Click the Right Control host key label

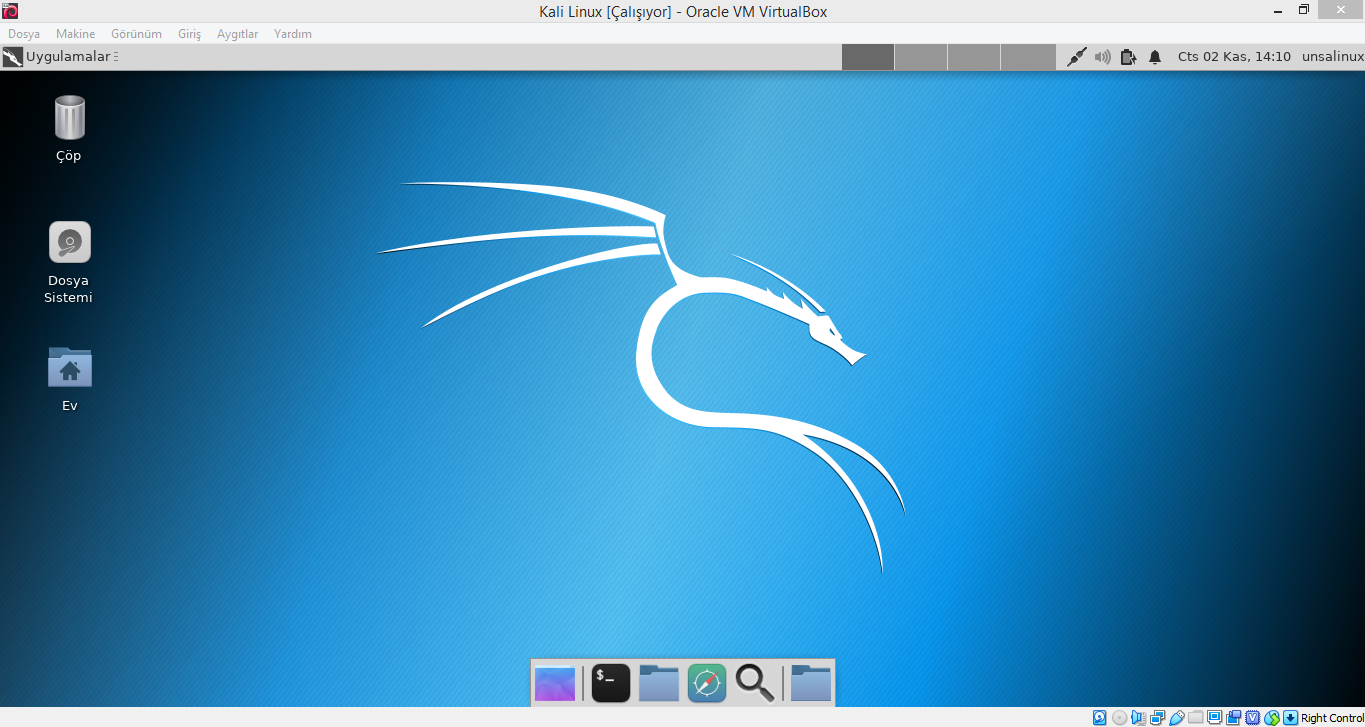point(1332,718)
